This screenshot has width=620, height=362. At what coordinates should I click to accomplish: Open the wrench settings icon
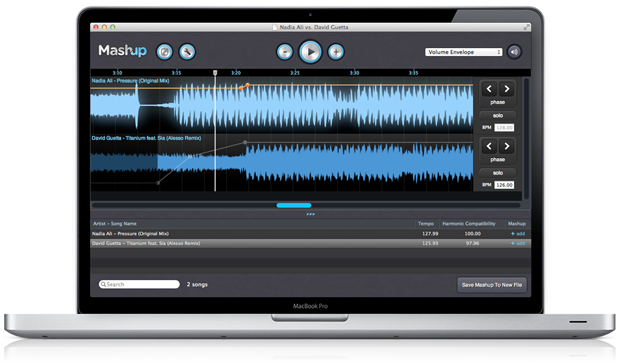[x=187, y=52]
